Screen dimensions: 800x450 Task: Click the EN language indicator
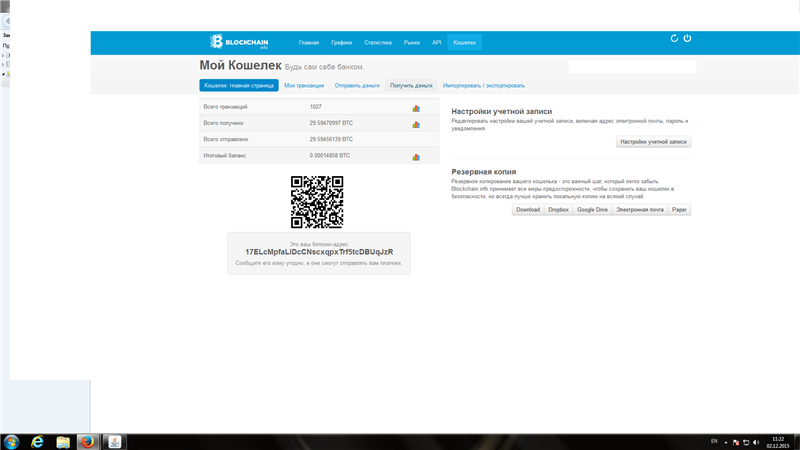[x=714, y=441]
